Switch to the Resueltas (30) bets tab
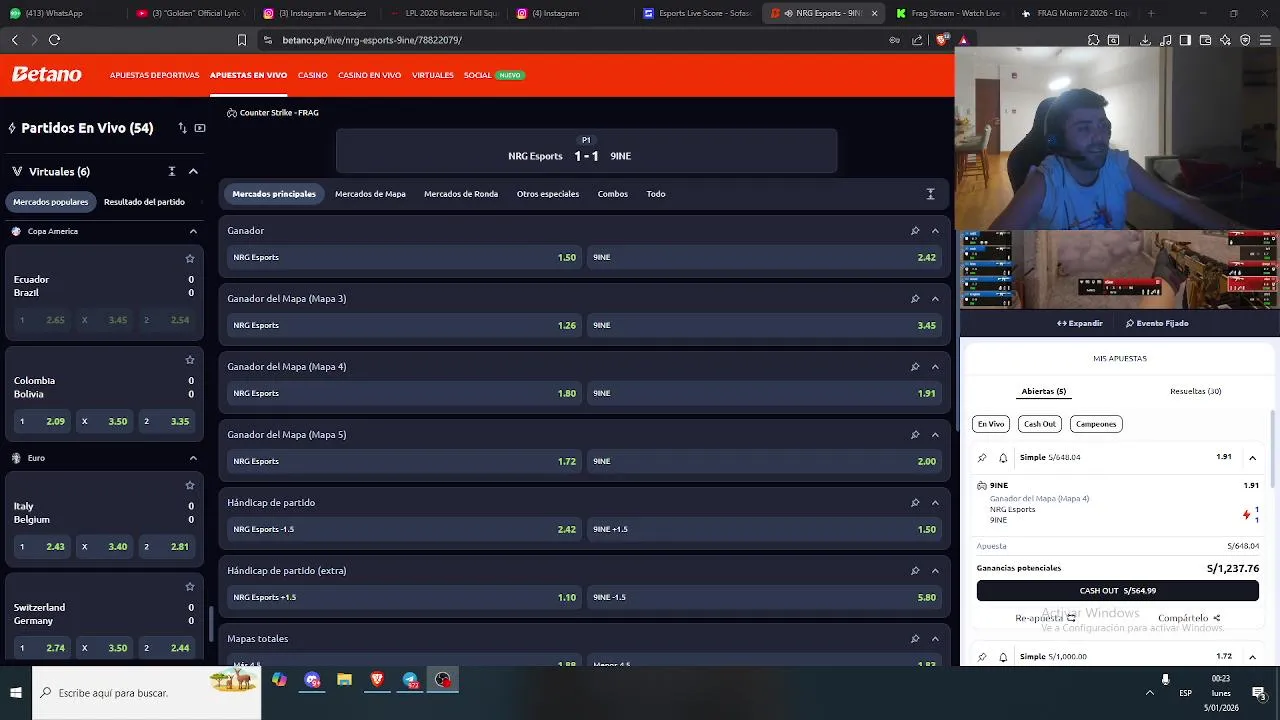 (x=1196, y=391)
